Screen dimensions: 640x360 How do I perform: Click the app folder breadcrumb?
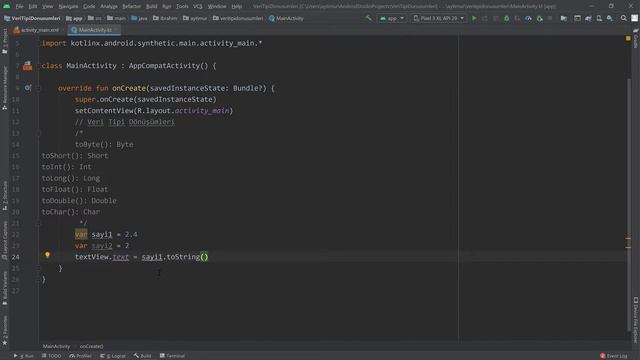coord(75,18)
